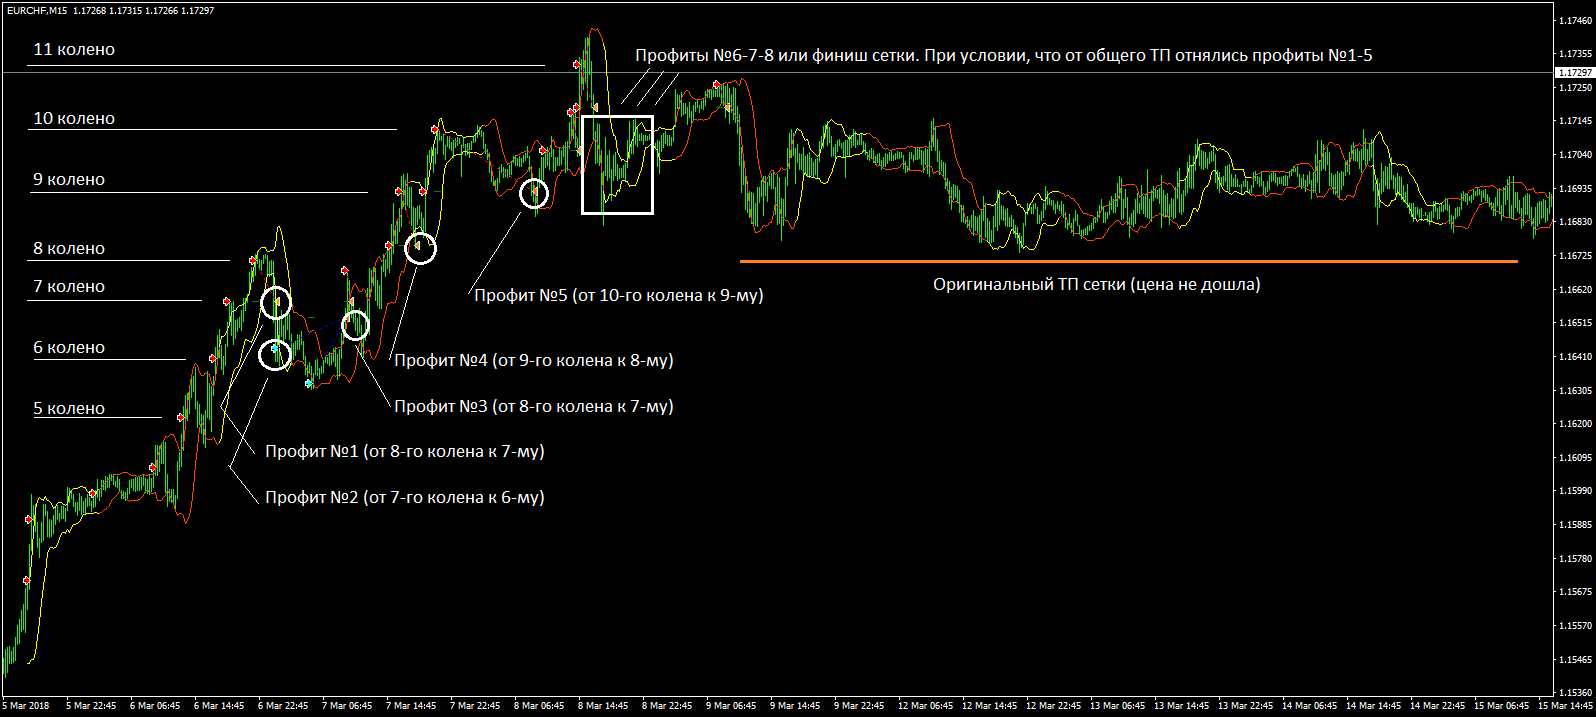Screen dimensions: 1596x717
Task: Click the 14 Mar 22:45 time label
Action: pos(1437,706)
